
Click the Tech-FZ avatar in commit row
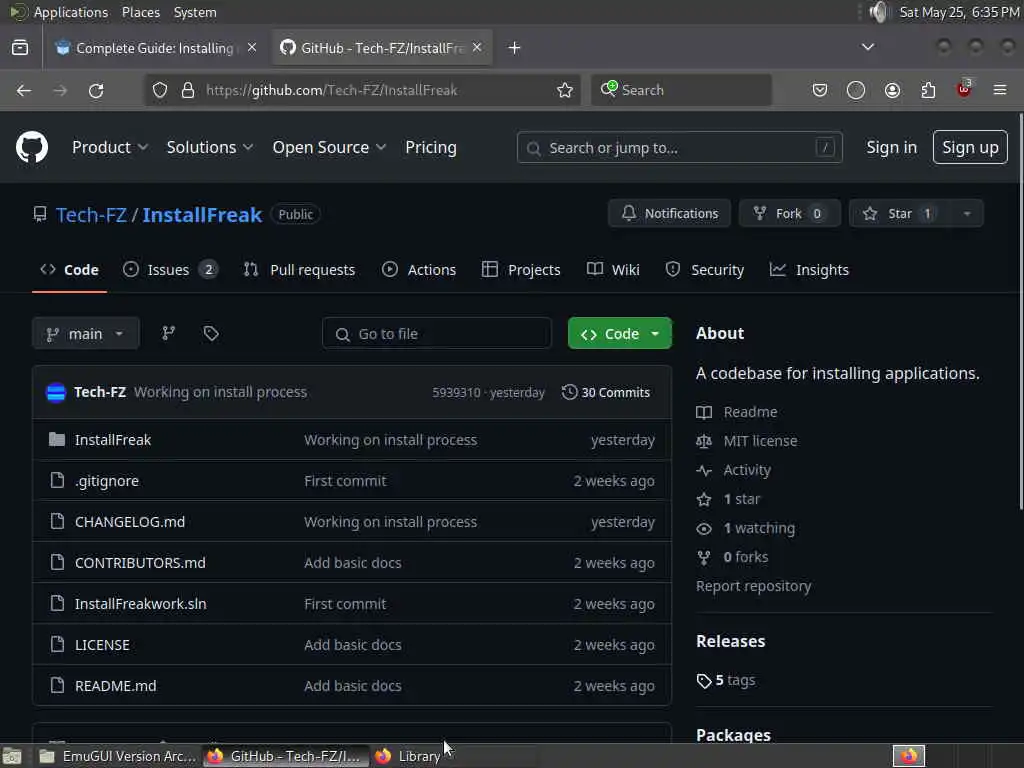tap(56, 392)
